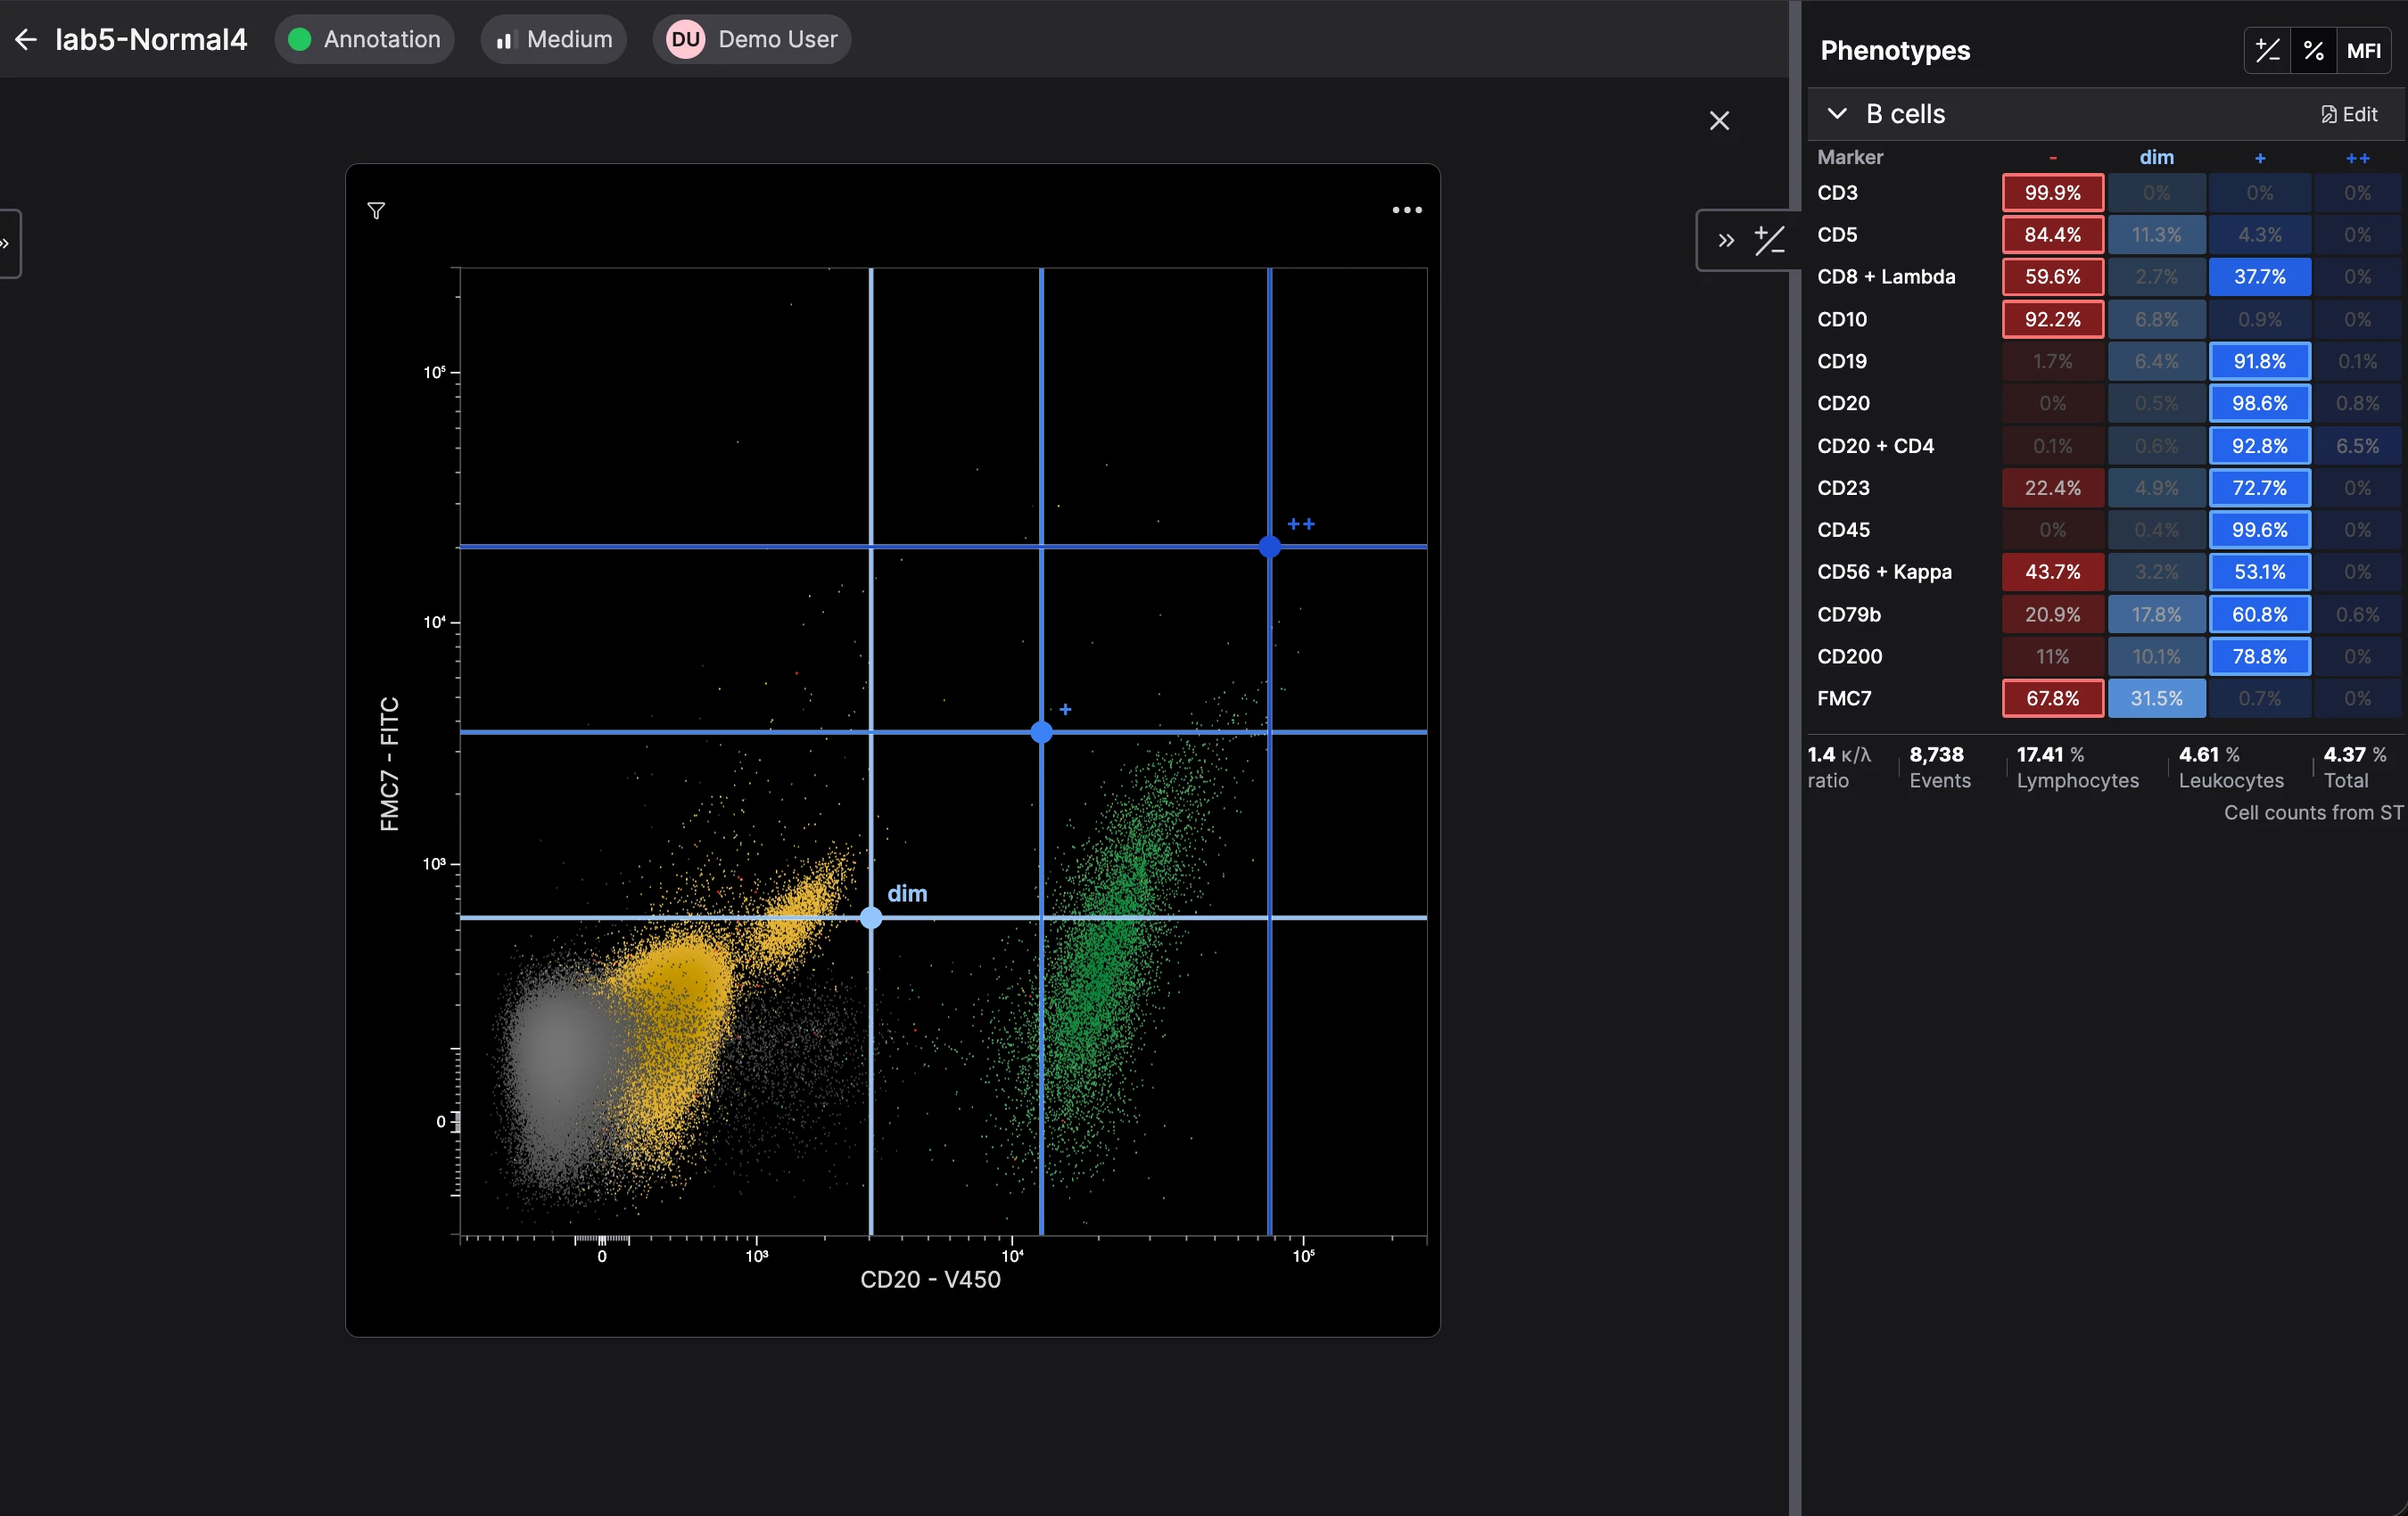Click the CD19 marker row label
This screenshot has width=2408, height=1516.
tap(1842, 361)
